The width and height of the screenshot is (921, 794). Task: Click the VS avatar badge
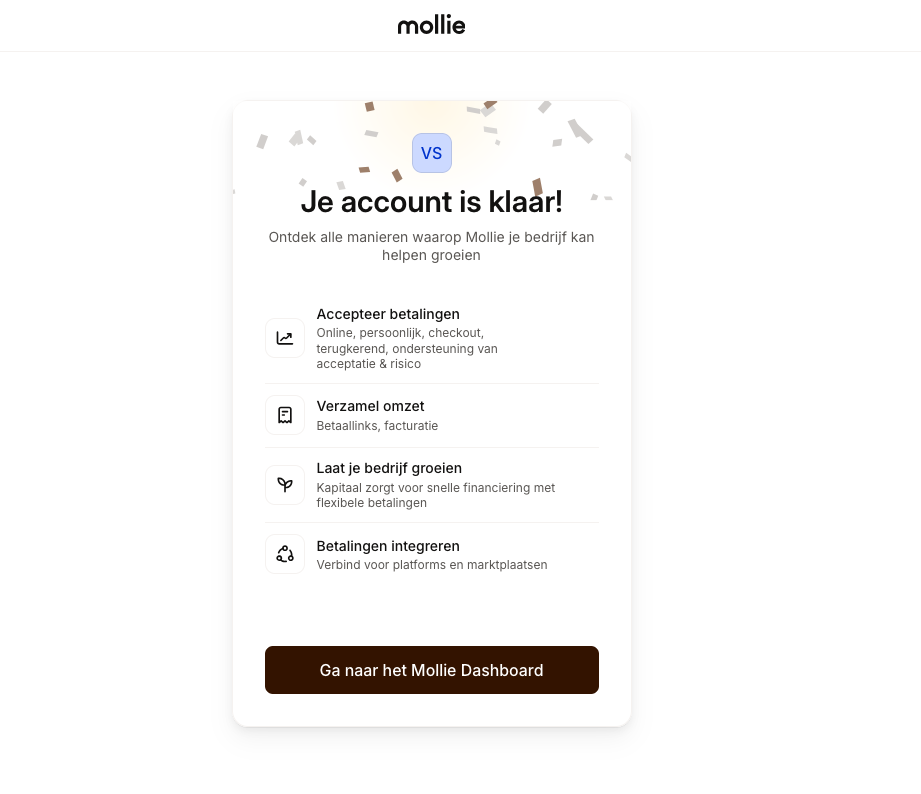[432, 153]
